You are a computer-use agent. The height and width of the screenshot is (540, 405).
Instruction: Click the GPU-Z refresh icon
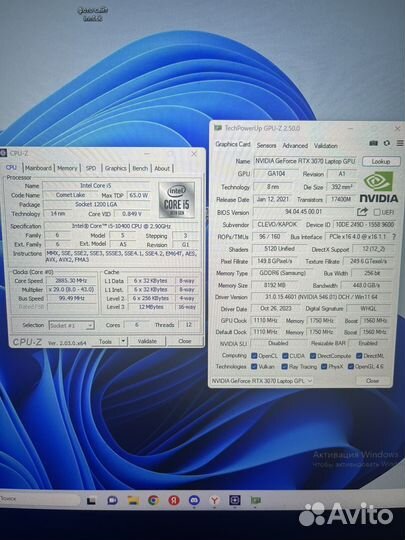387,143
